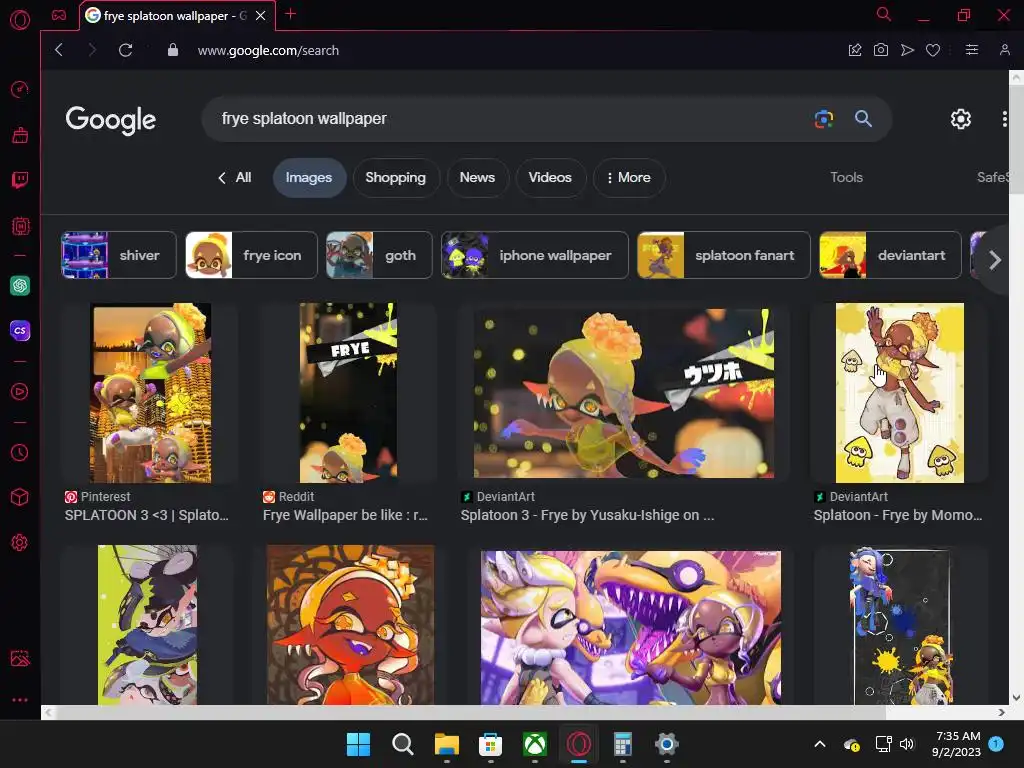This screenshot has width=1024, height=768.
Task: Search by image with Google Lens icon
Action: 824,119
